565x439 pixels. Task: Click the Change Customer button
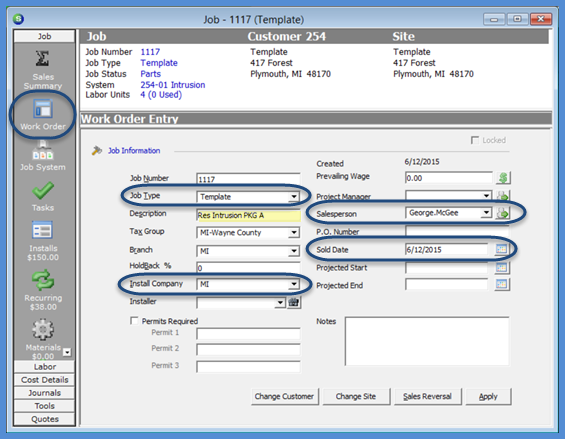point(284,396)
